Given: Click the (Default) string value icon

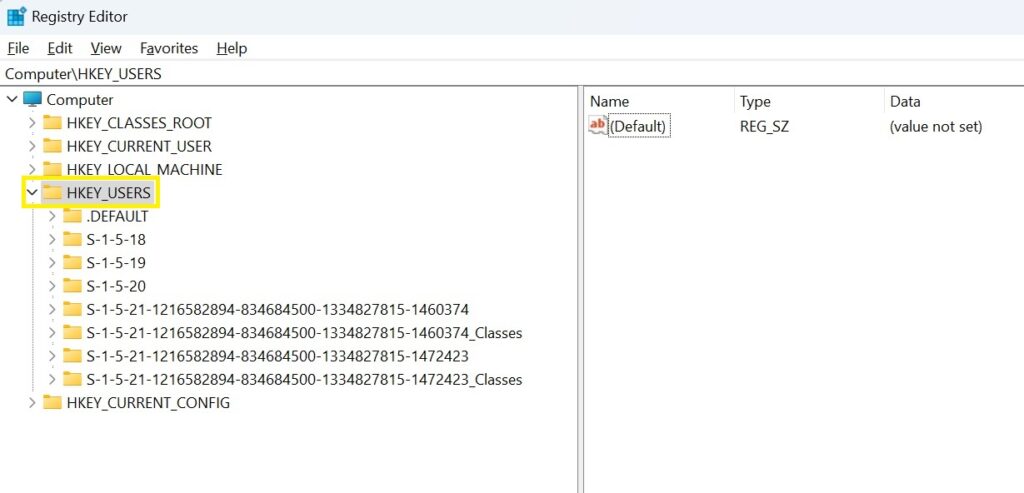Looking at the screenshot, I should 598,125.
